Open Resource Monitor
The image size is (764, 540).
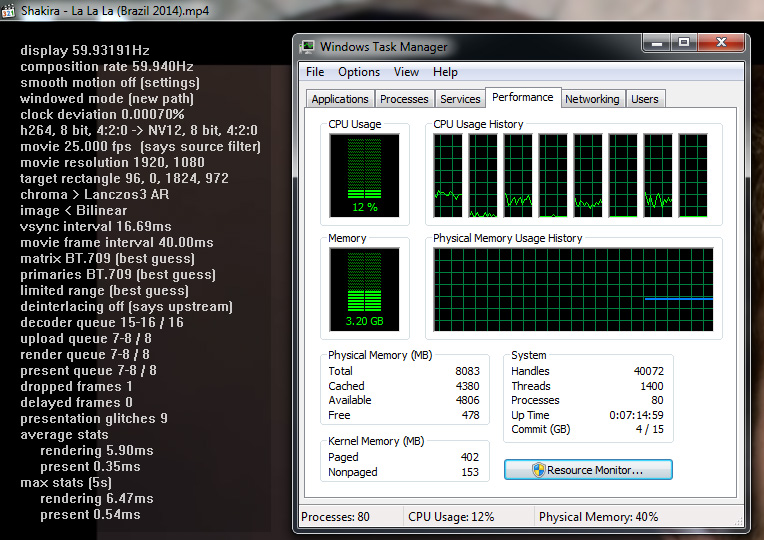(x=588, y=469)
